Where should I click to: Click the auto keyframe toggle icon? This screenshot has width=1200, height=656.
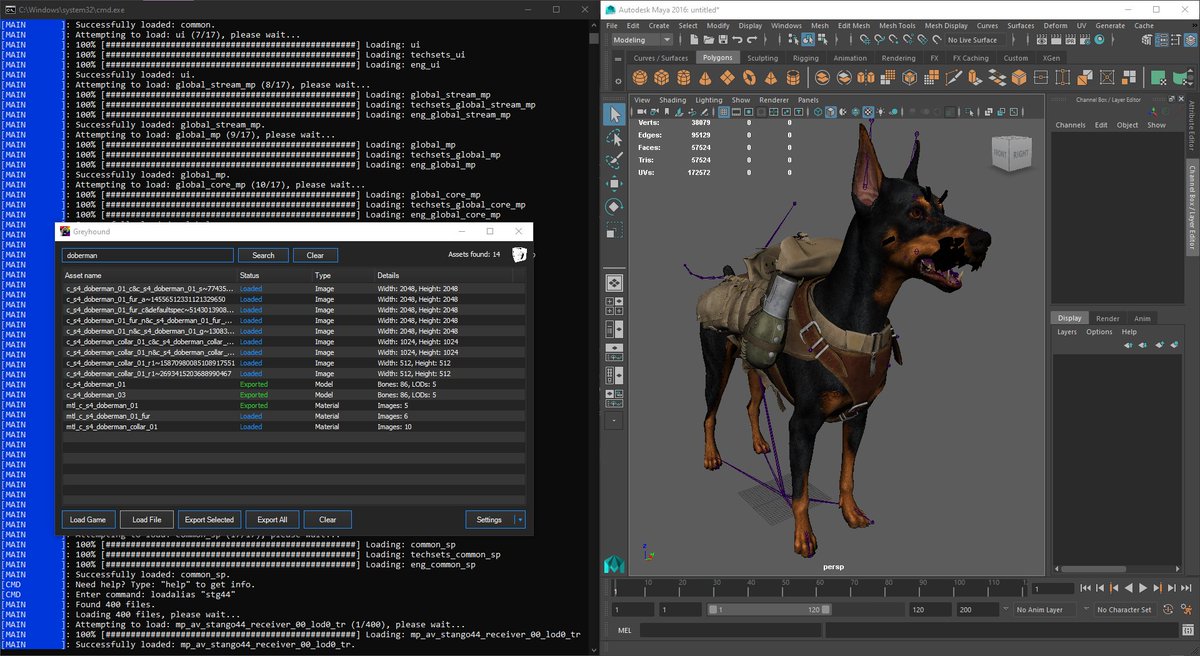point(1168,609)
